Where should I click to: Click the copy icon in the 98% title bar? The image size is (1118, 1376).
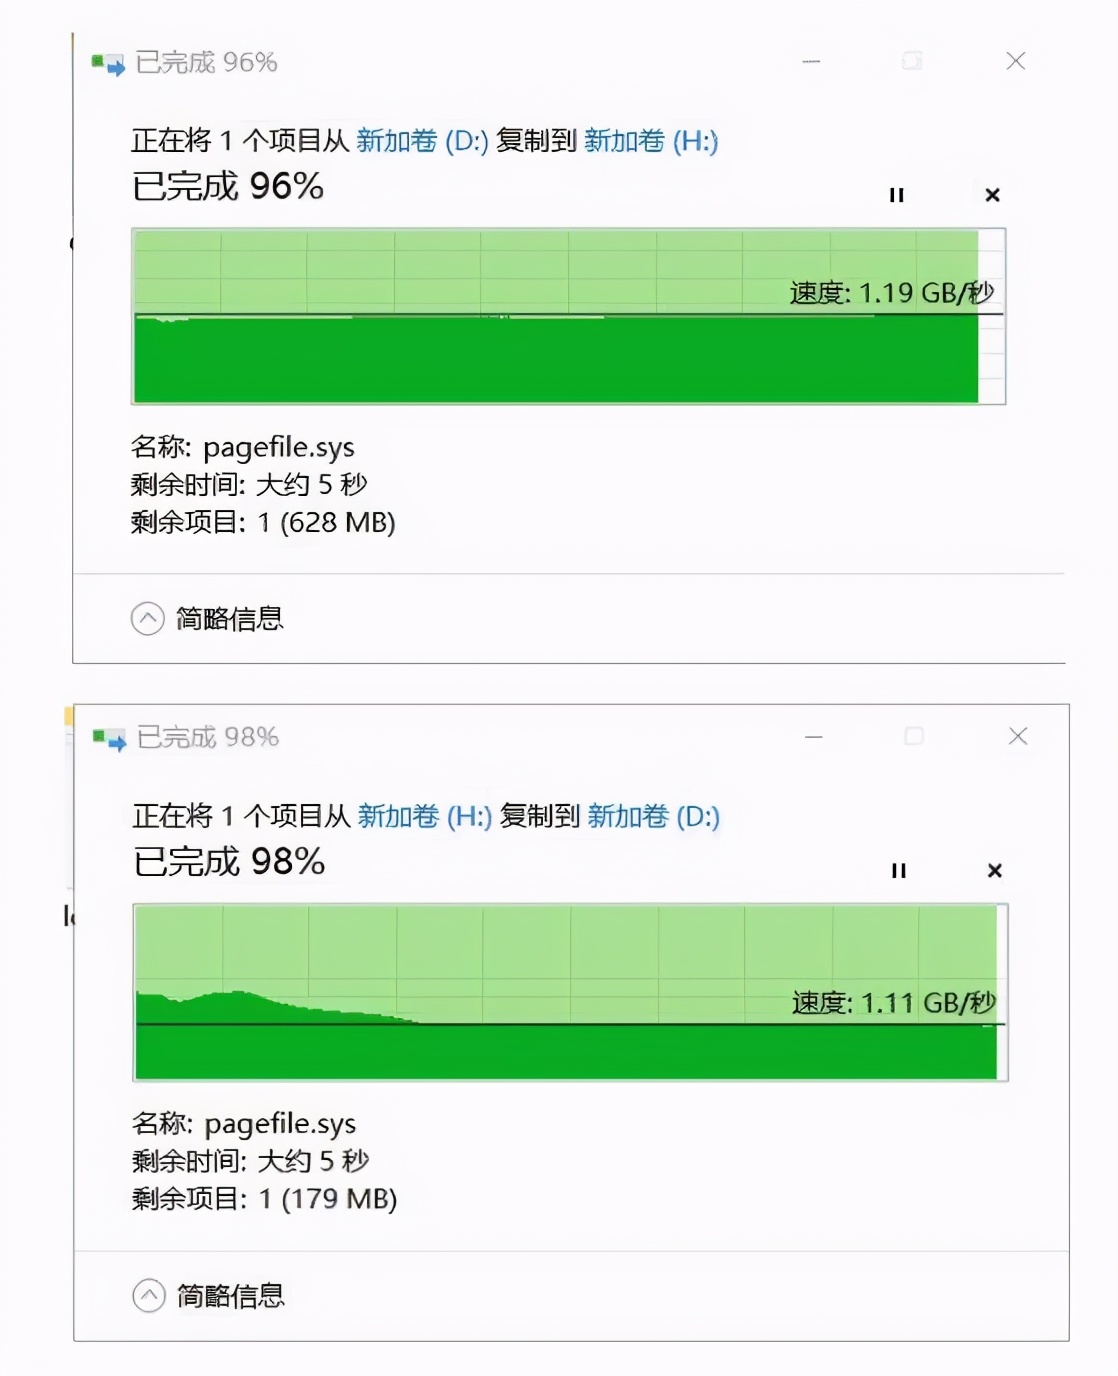109,739
